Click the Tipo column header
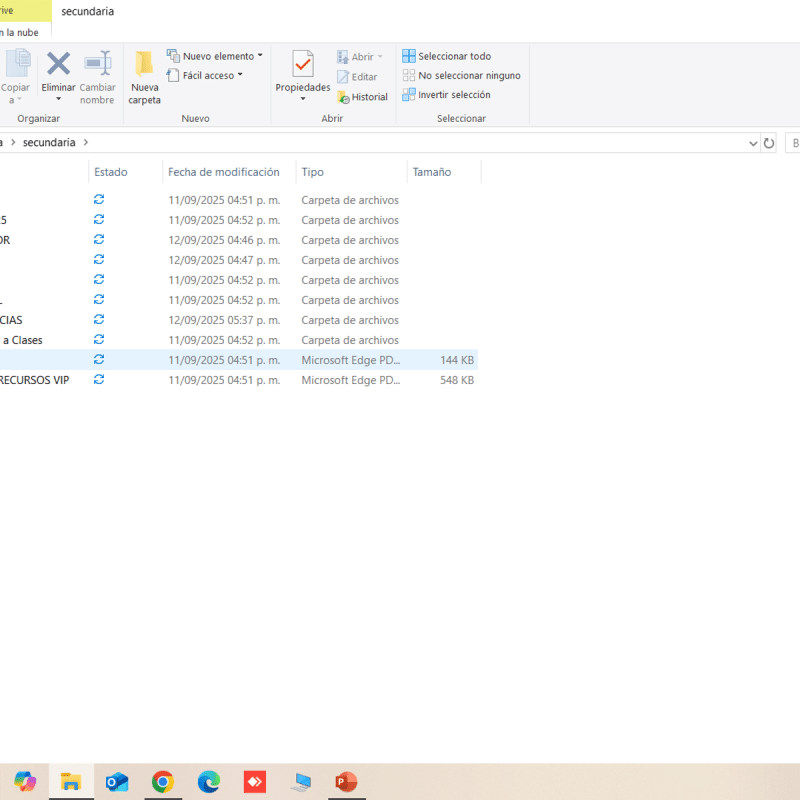The height and width of the screenshot is (800, 800). [313, 172]
